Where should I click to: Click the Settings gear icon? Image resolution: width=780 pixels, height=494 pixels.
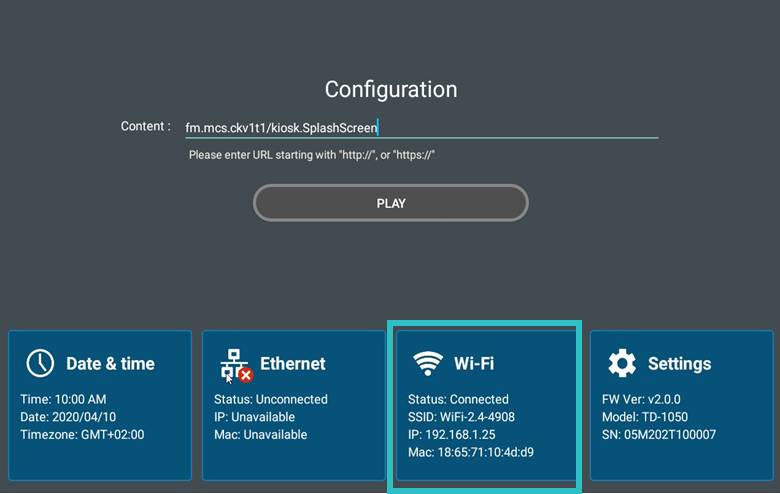point(622,363)
